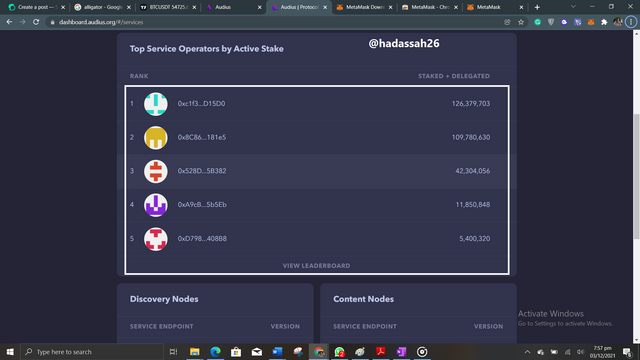Viewport: 640px width, 360px height.
Task: Open the tab search dropdown arrow
Action: pos(573,7)
